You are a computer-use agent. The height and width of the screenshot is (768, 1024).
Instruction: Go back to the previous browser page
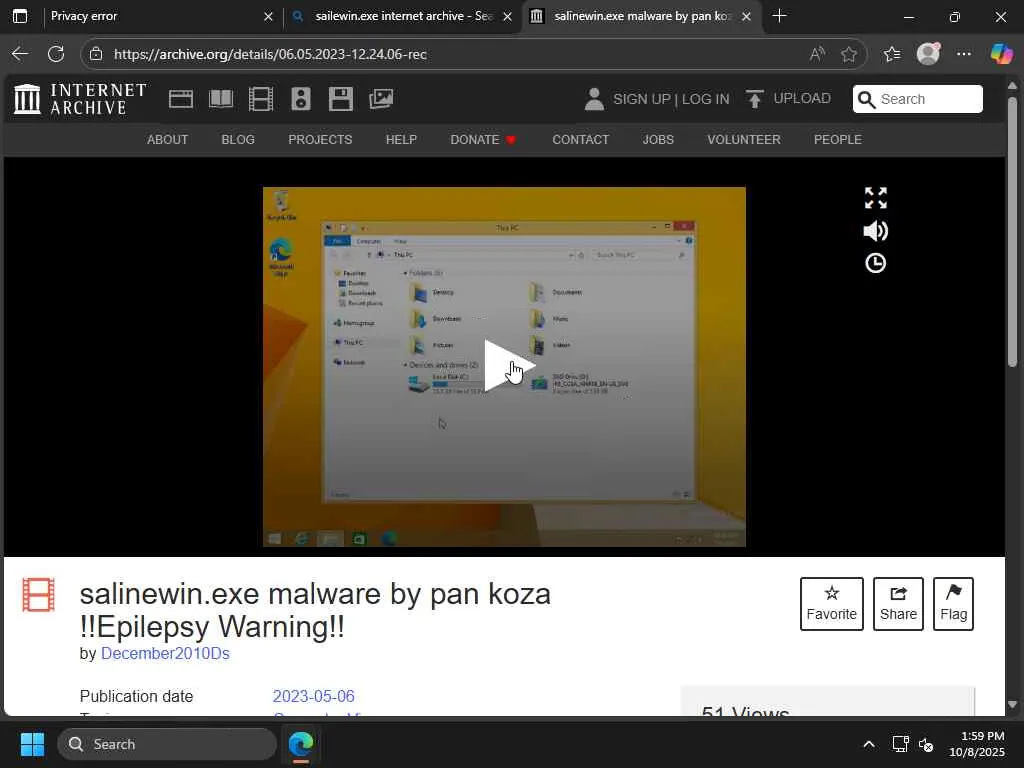tap(20, 54)
